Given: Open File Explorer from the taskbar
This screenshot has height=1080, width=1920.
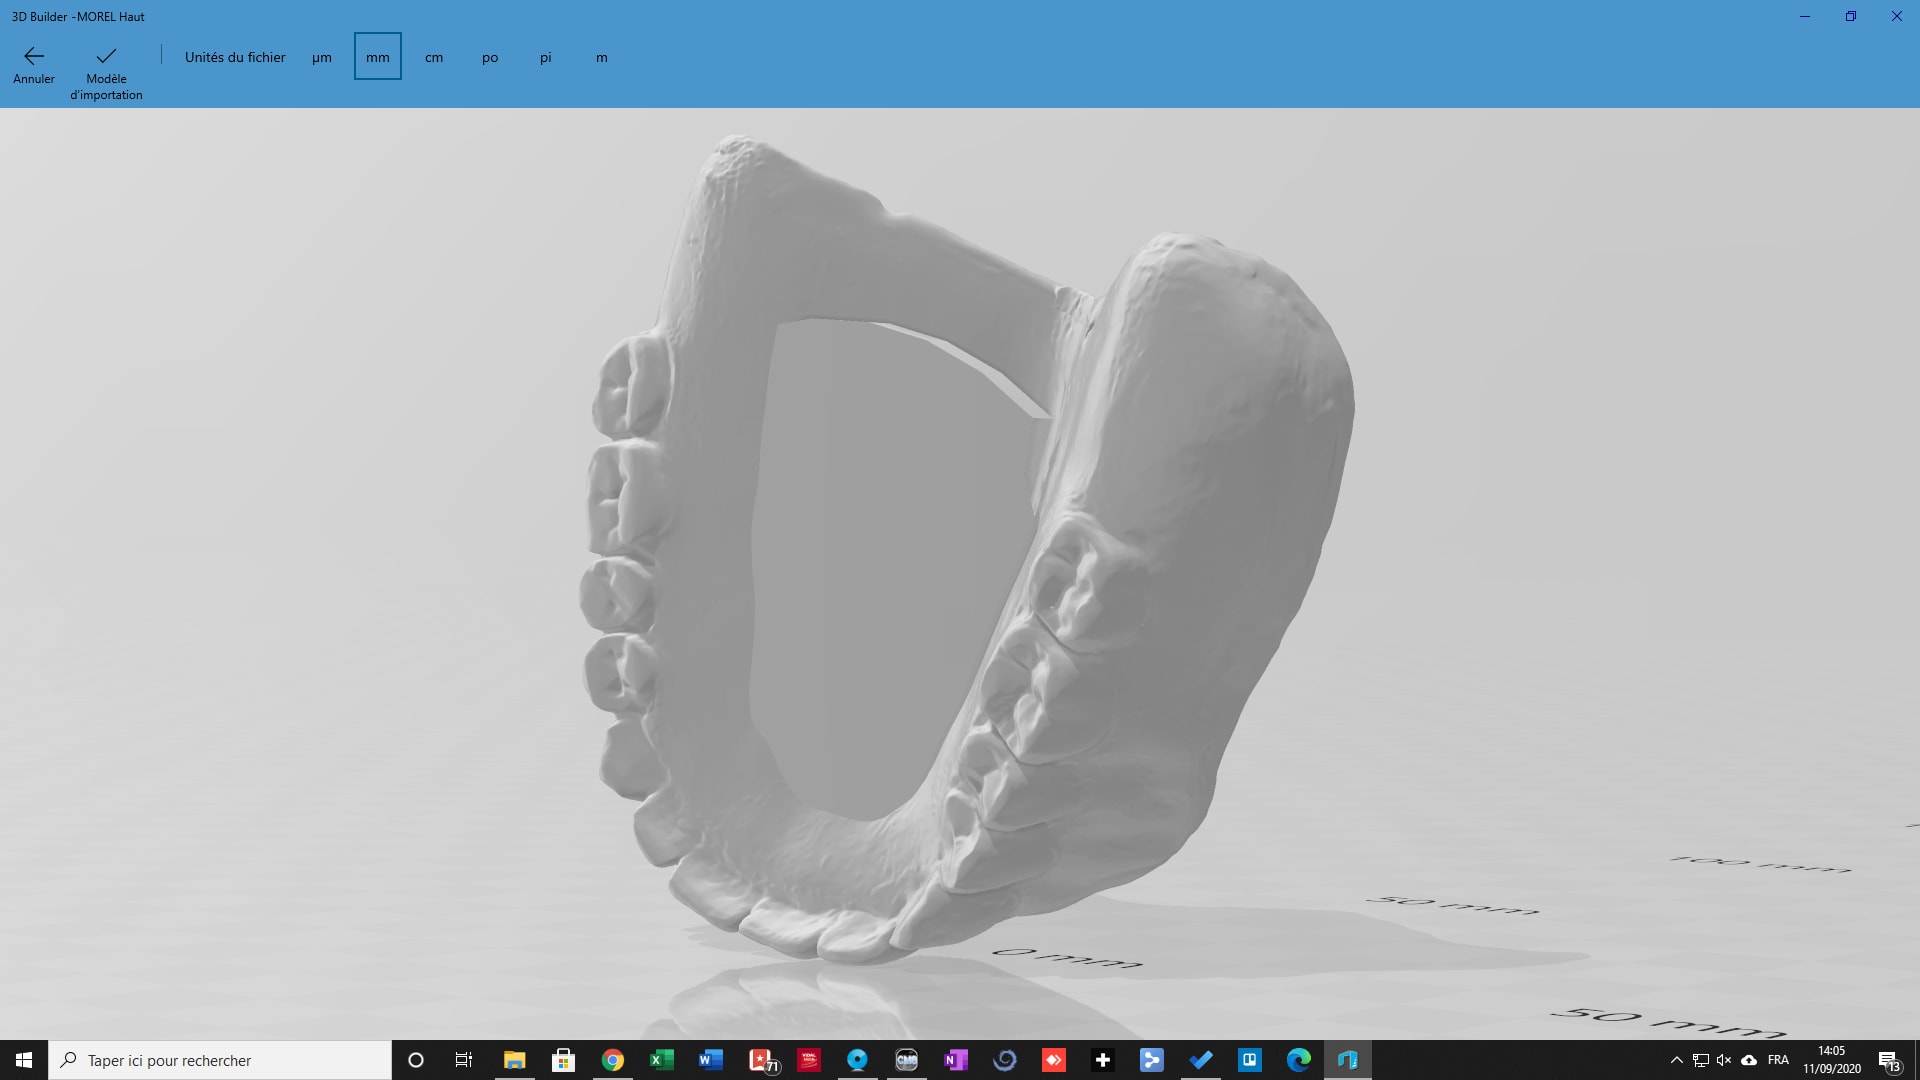Looking at the screenshot, I should (x=514, y=1060).
